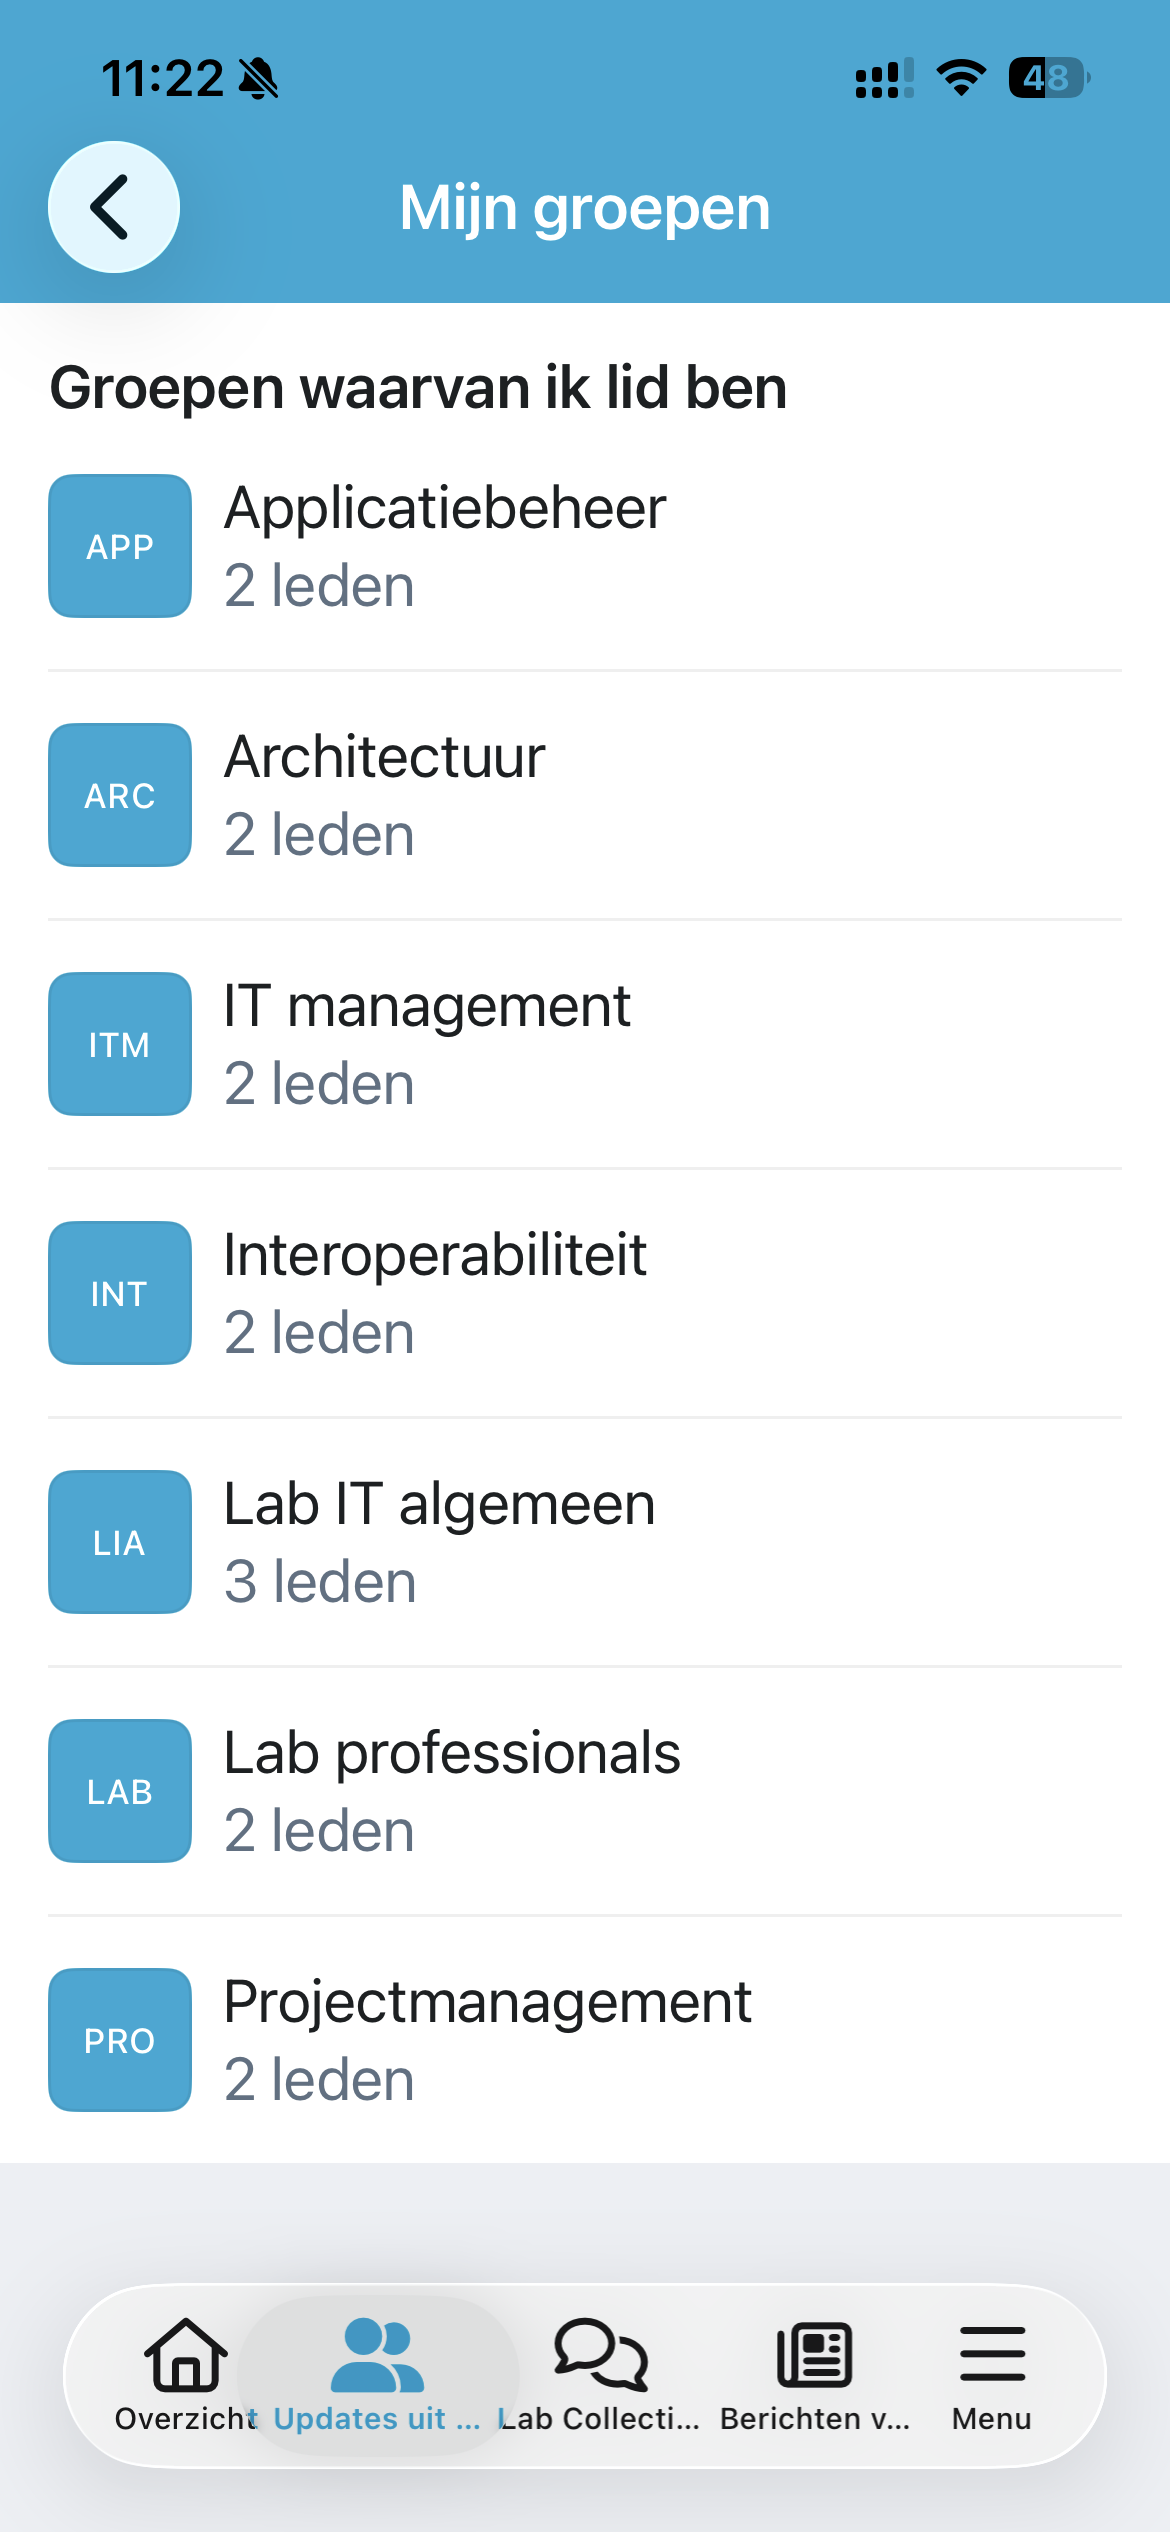Open the hamburger Menu
Image resolution: width=1170 pixels, height=2532 pixels.
992,2374
